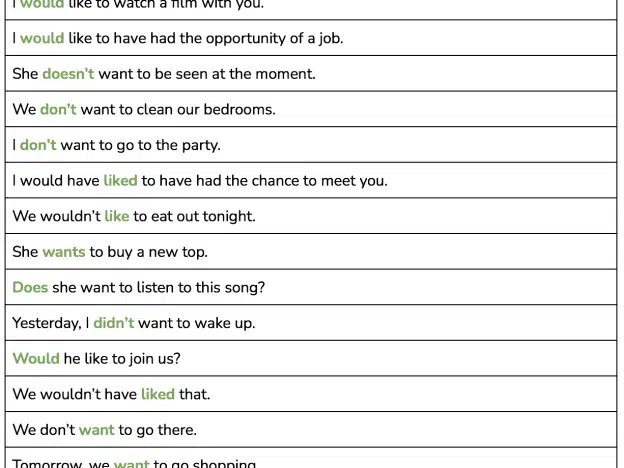The image size is (624, 468).
Task: Click green "would" in the job opportunity row
Action: coord(42,38)
